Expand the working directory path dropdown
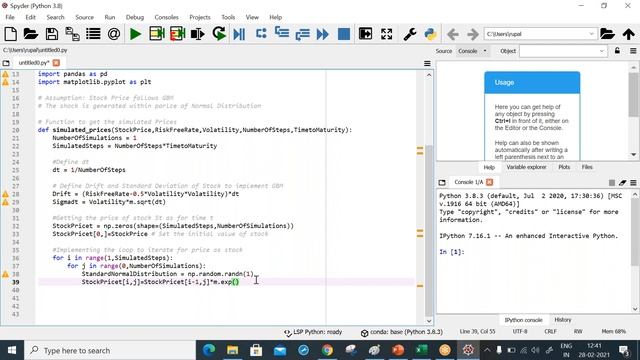The width and height of the screenshot is (640, 360). 591,34
